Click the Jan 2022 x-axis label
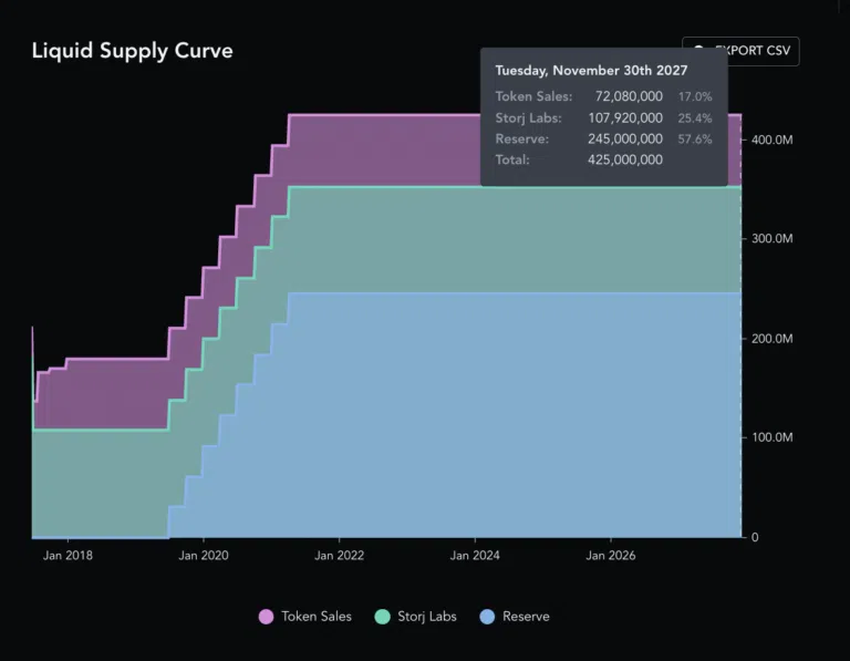Image resolution: width=850 pixels, height=661 pixels. (339, 556)
